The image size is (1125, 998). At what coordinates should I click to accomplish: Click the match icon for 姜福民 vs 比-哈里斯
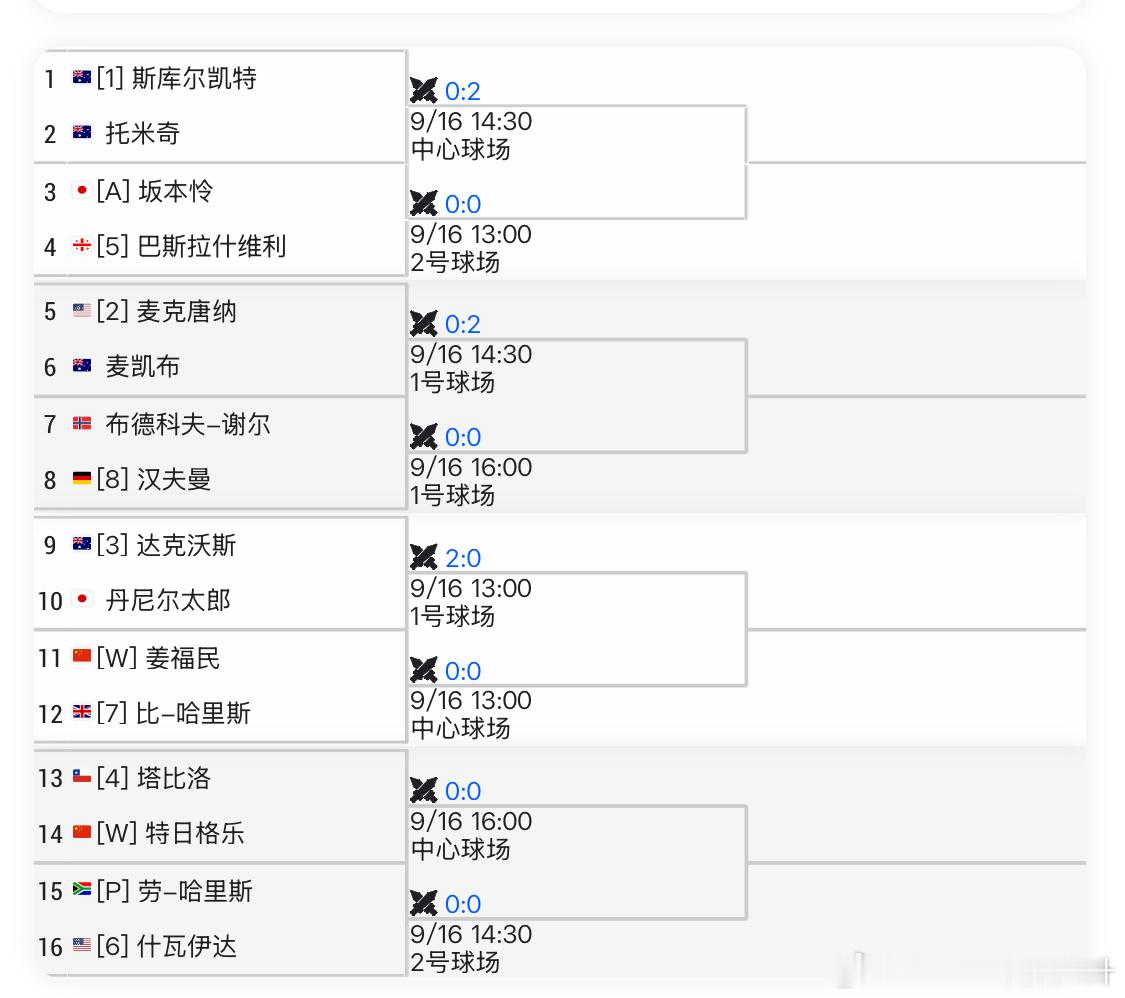(x=423, y=670)
